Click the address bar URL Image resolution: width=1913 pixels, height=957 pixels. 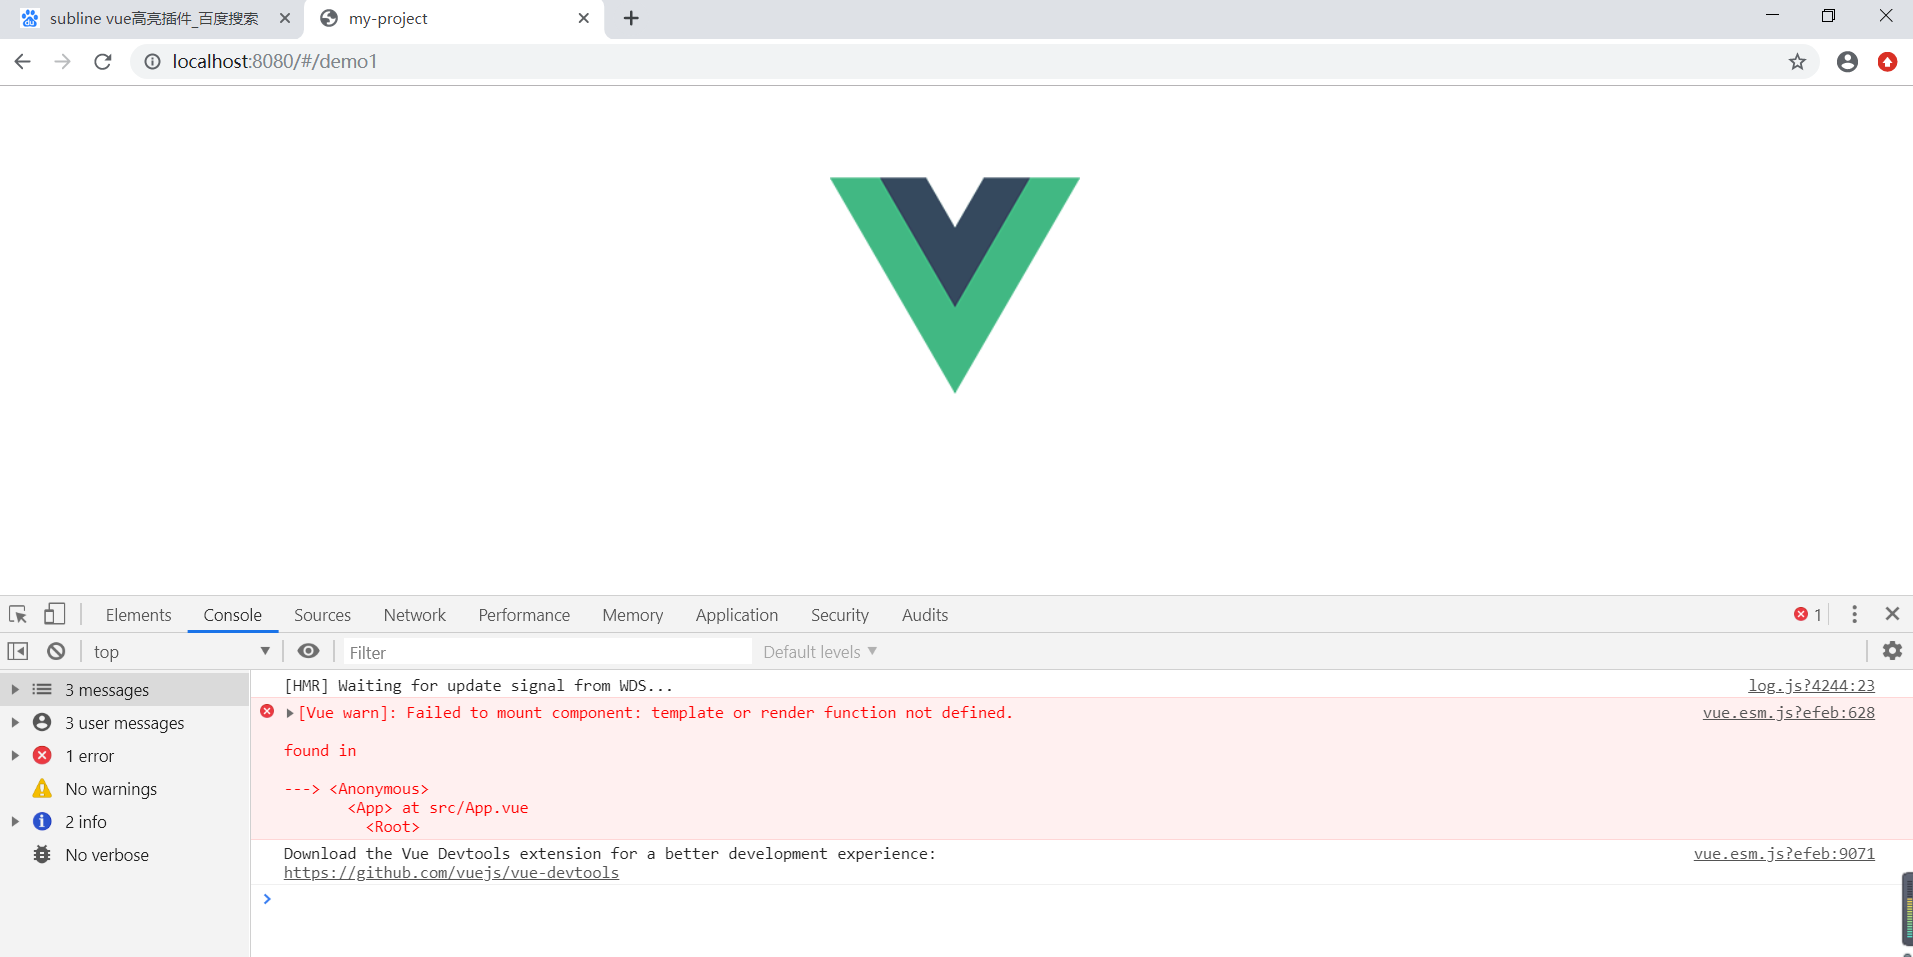tap(274, 62)
